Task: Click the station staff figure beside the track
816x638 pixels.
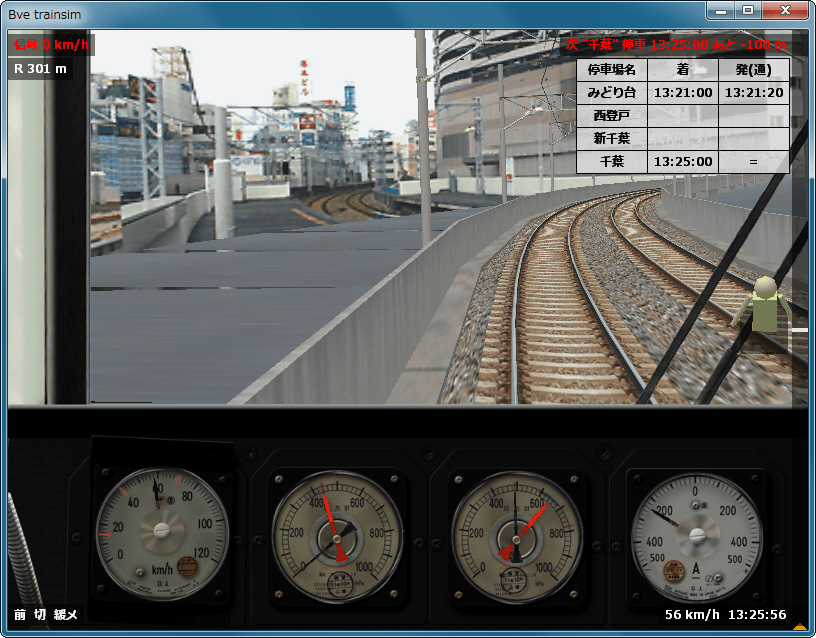Action: tap(765, 305)
